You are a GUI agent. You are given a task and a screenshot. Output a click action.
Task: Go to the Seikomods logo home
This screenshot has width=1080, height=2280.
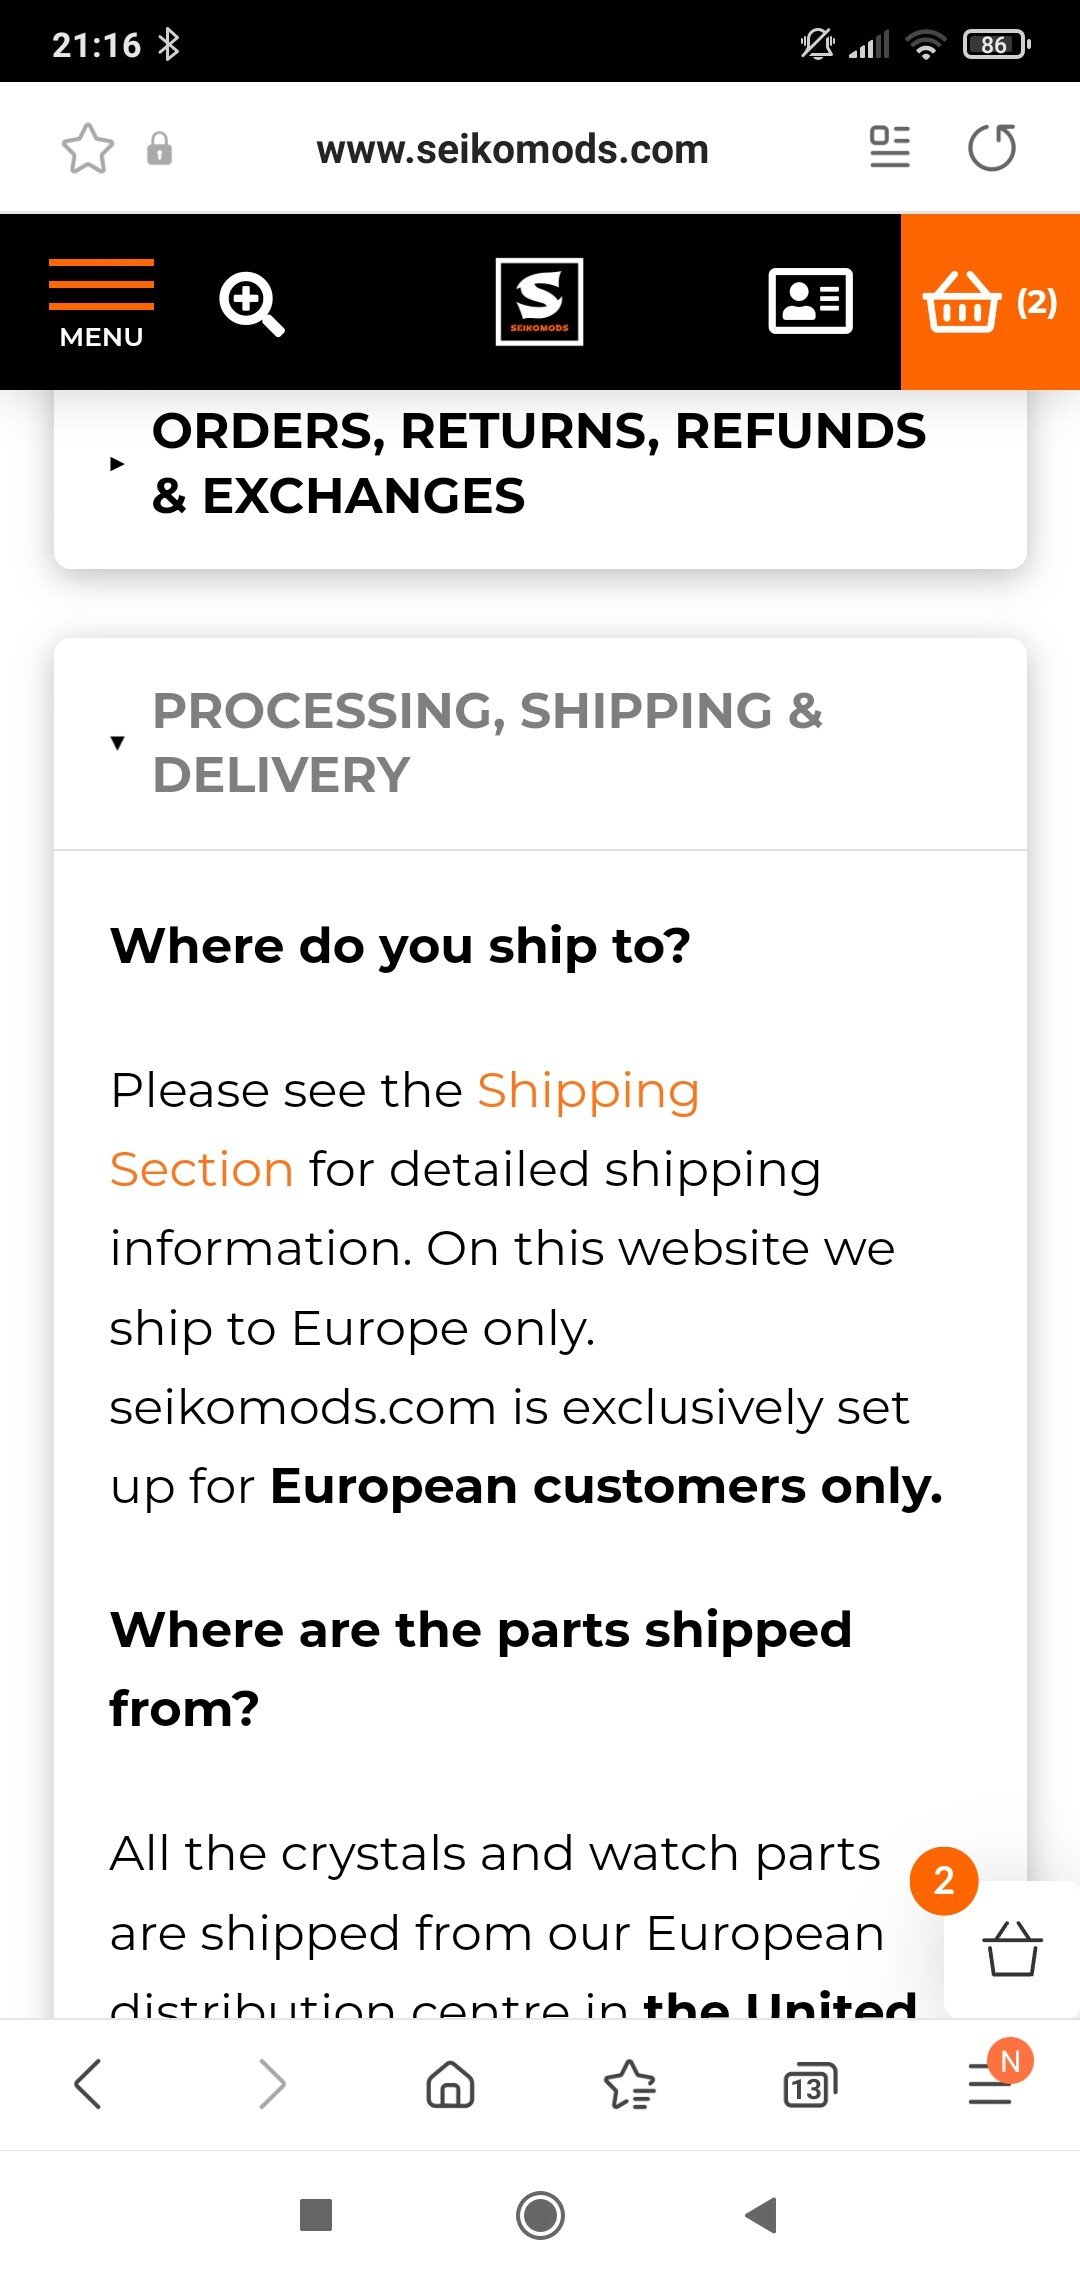click(539, 302)
